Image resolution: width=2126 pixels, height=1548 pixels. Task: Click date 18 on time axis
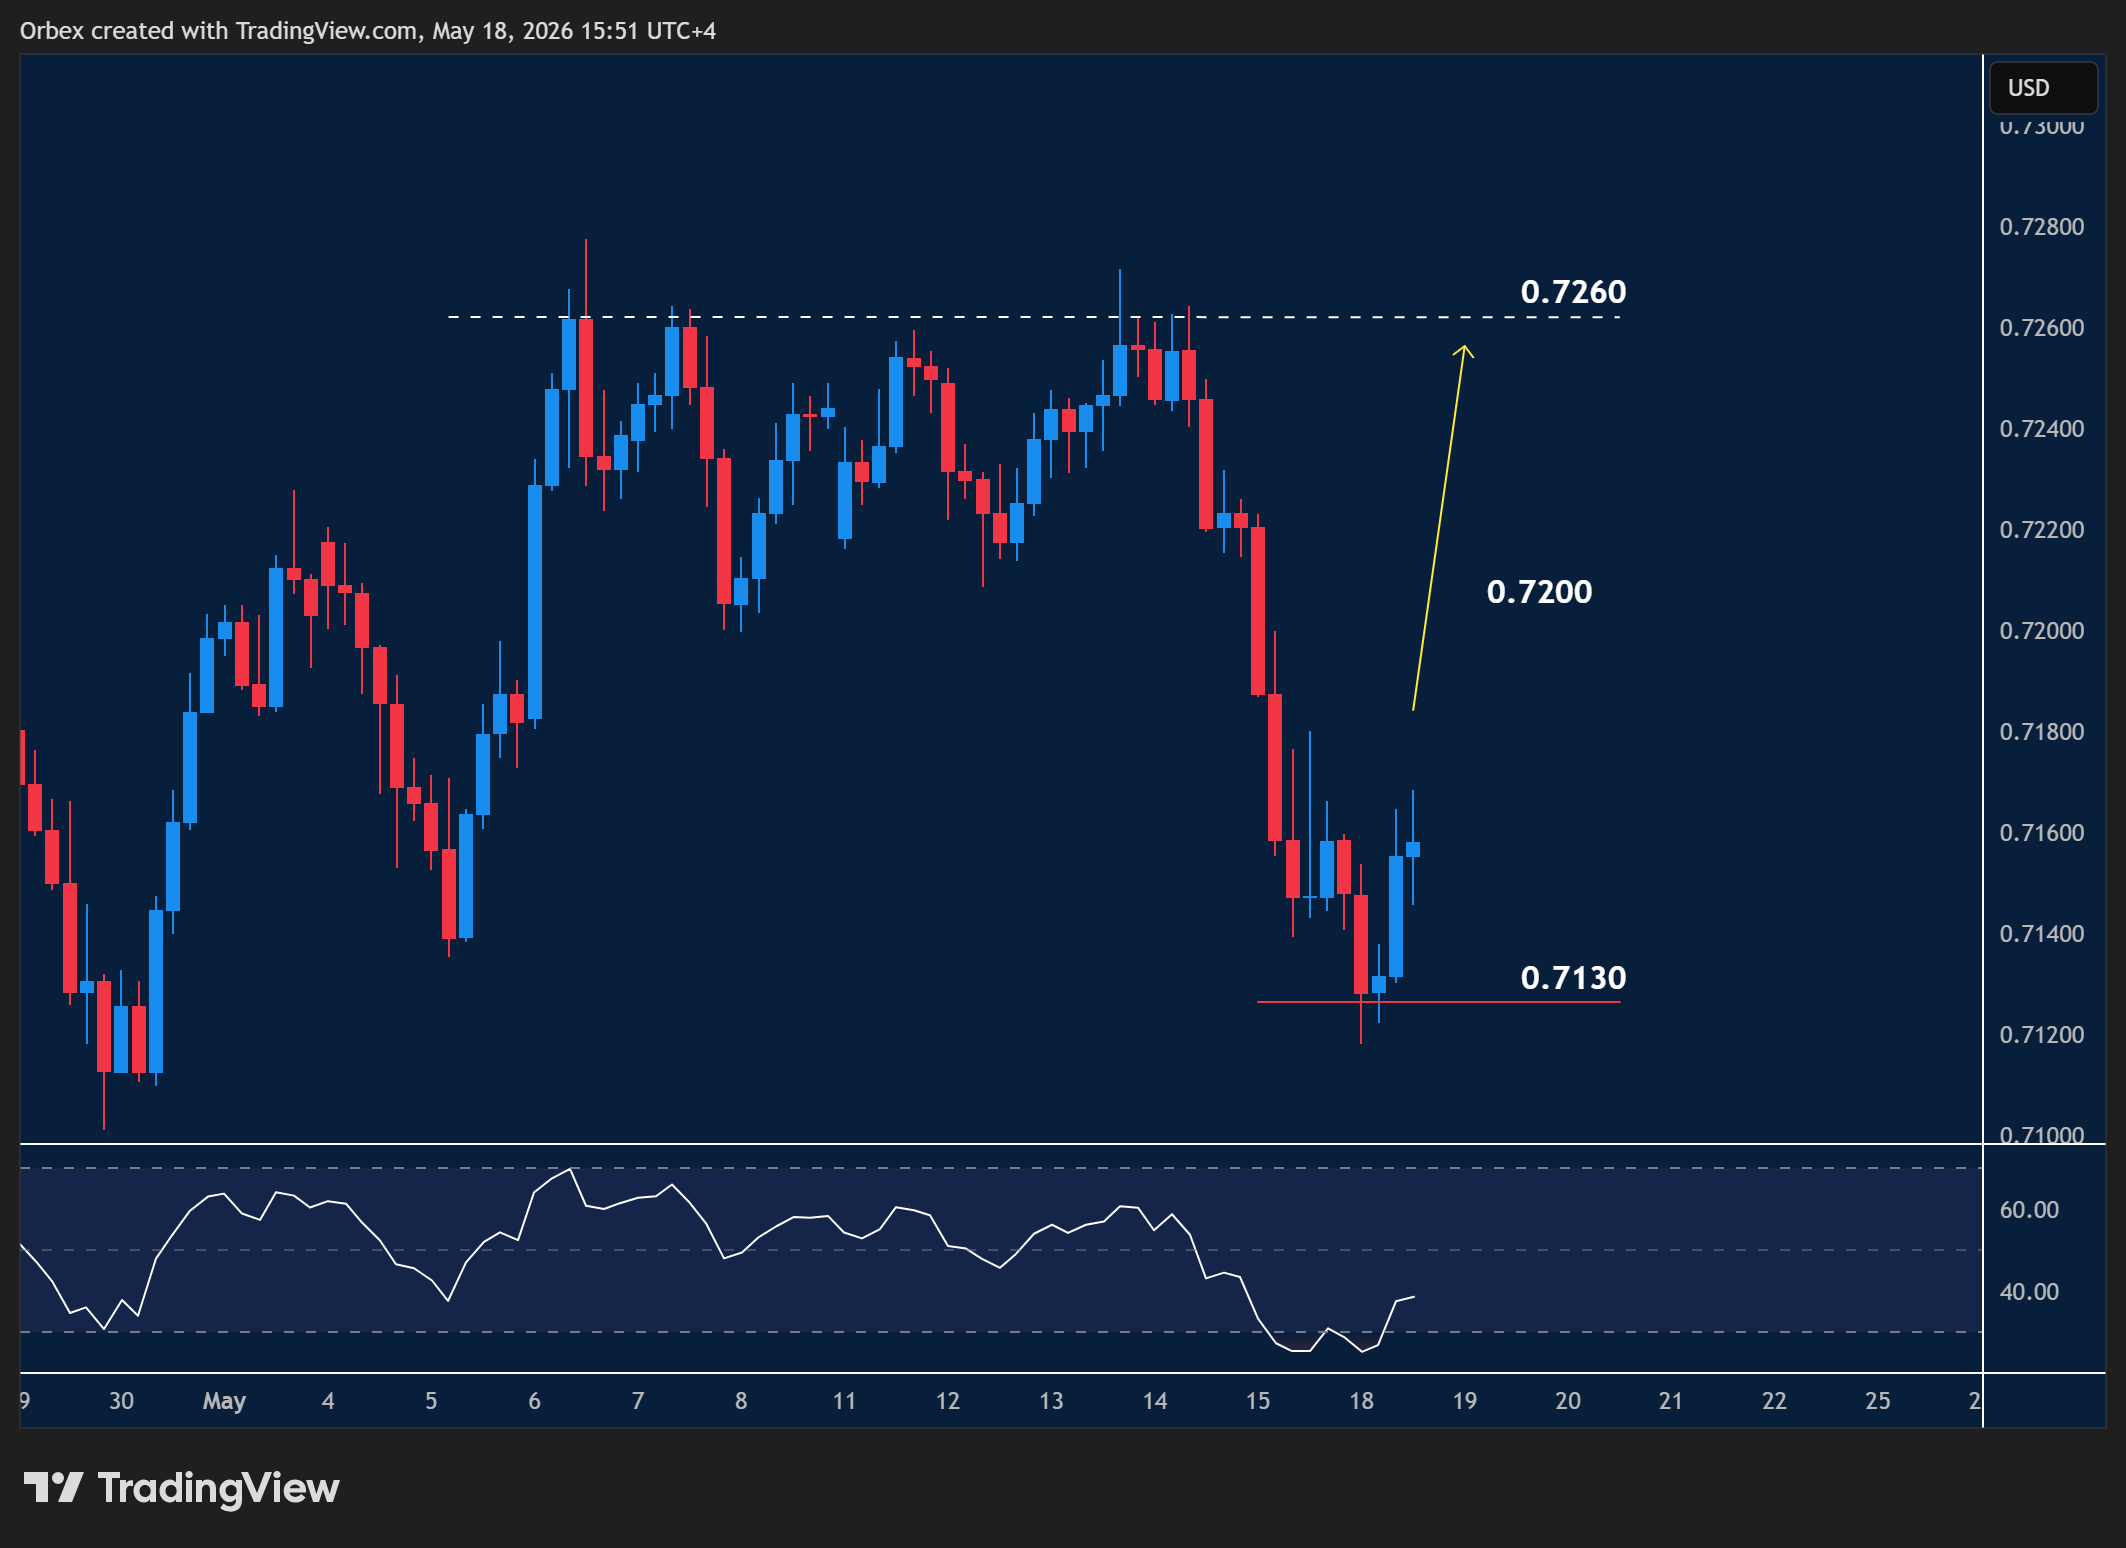click(1361, 1401)
